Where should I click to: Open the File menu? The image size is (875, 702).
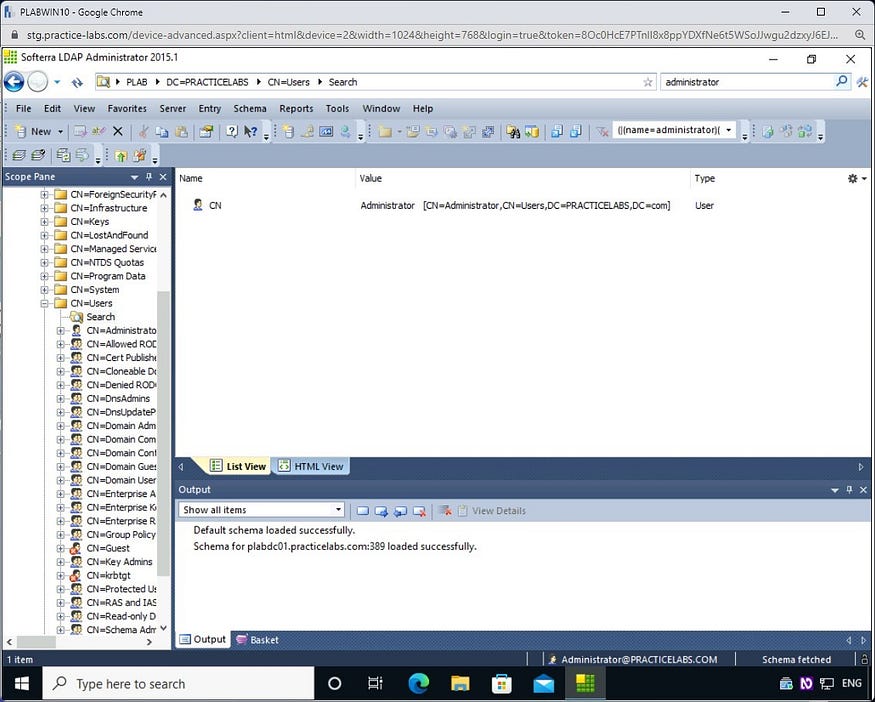click(x=23, y=109)
